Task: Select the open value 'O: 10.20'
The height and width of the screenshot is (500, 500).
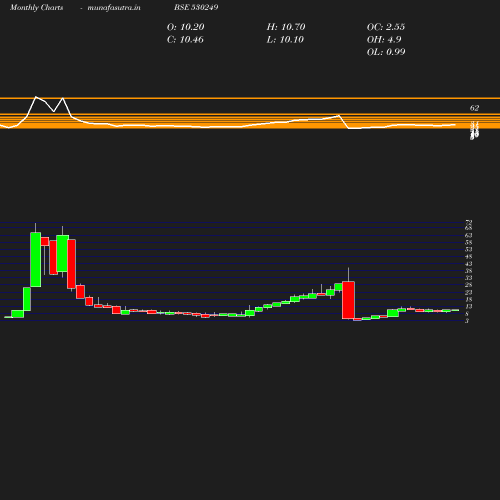Action: (186, 27)
